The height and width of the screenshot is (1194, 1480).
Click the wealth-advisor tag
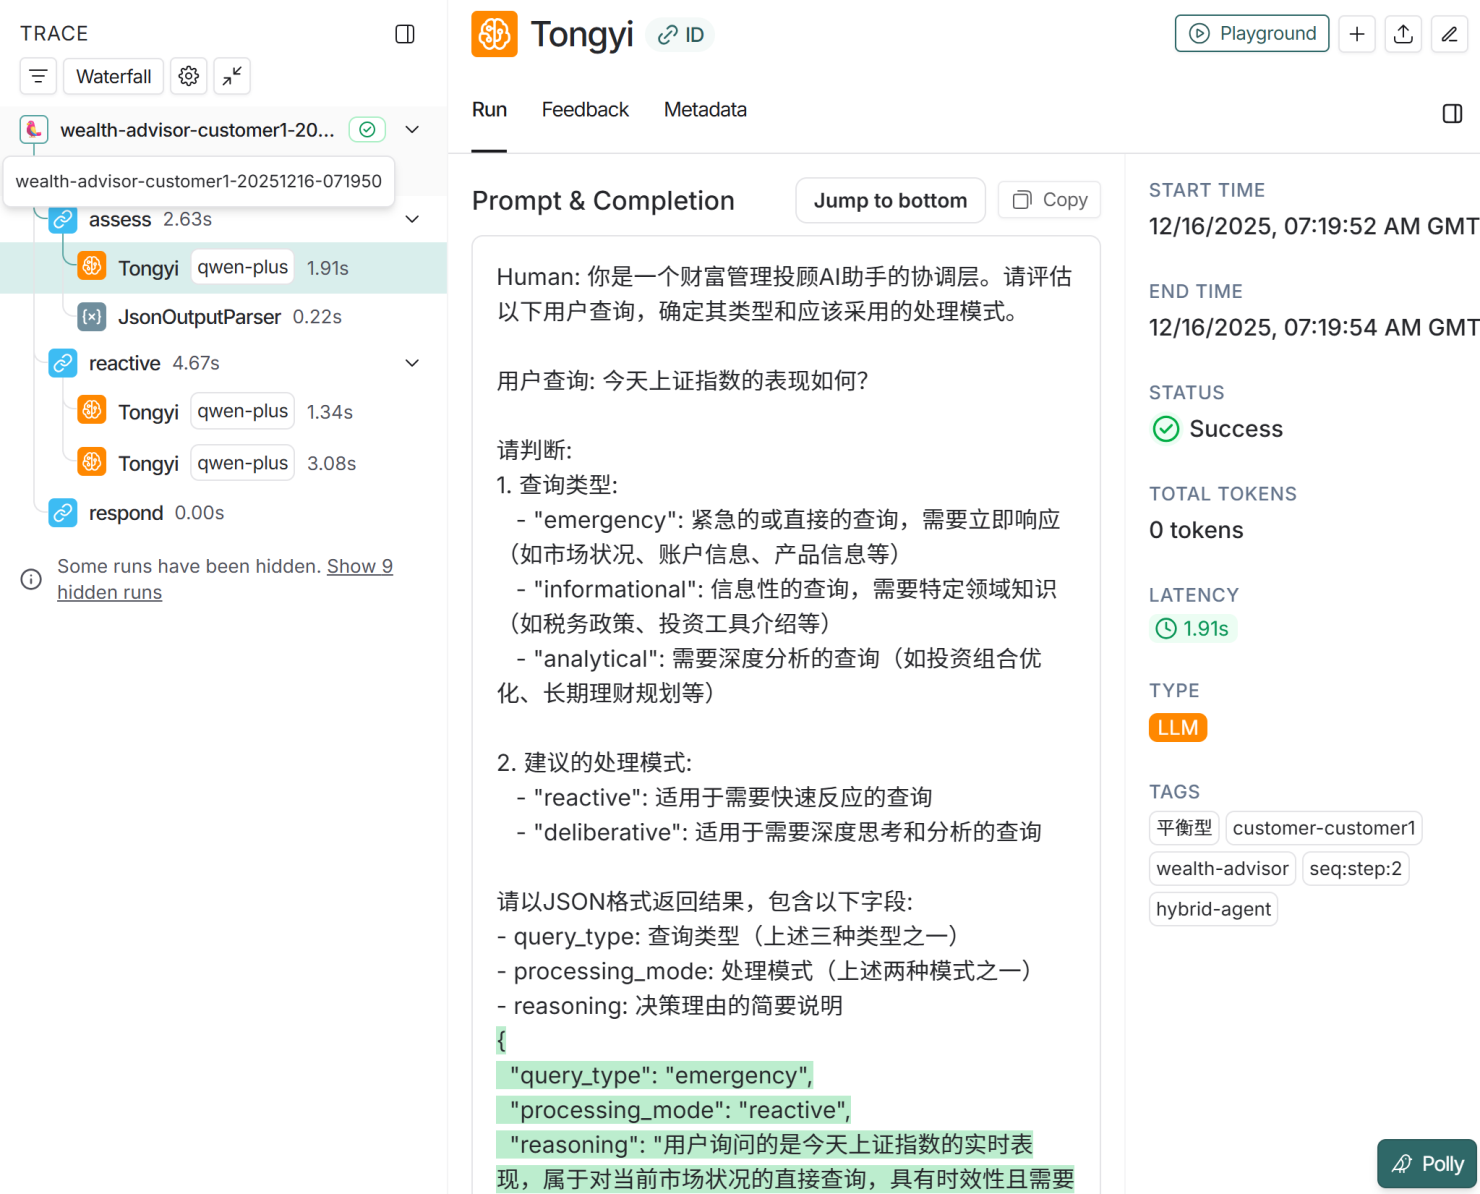[1222, 868]
